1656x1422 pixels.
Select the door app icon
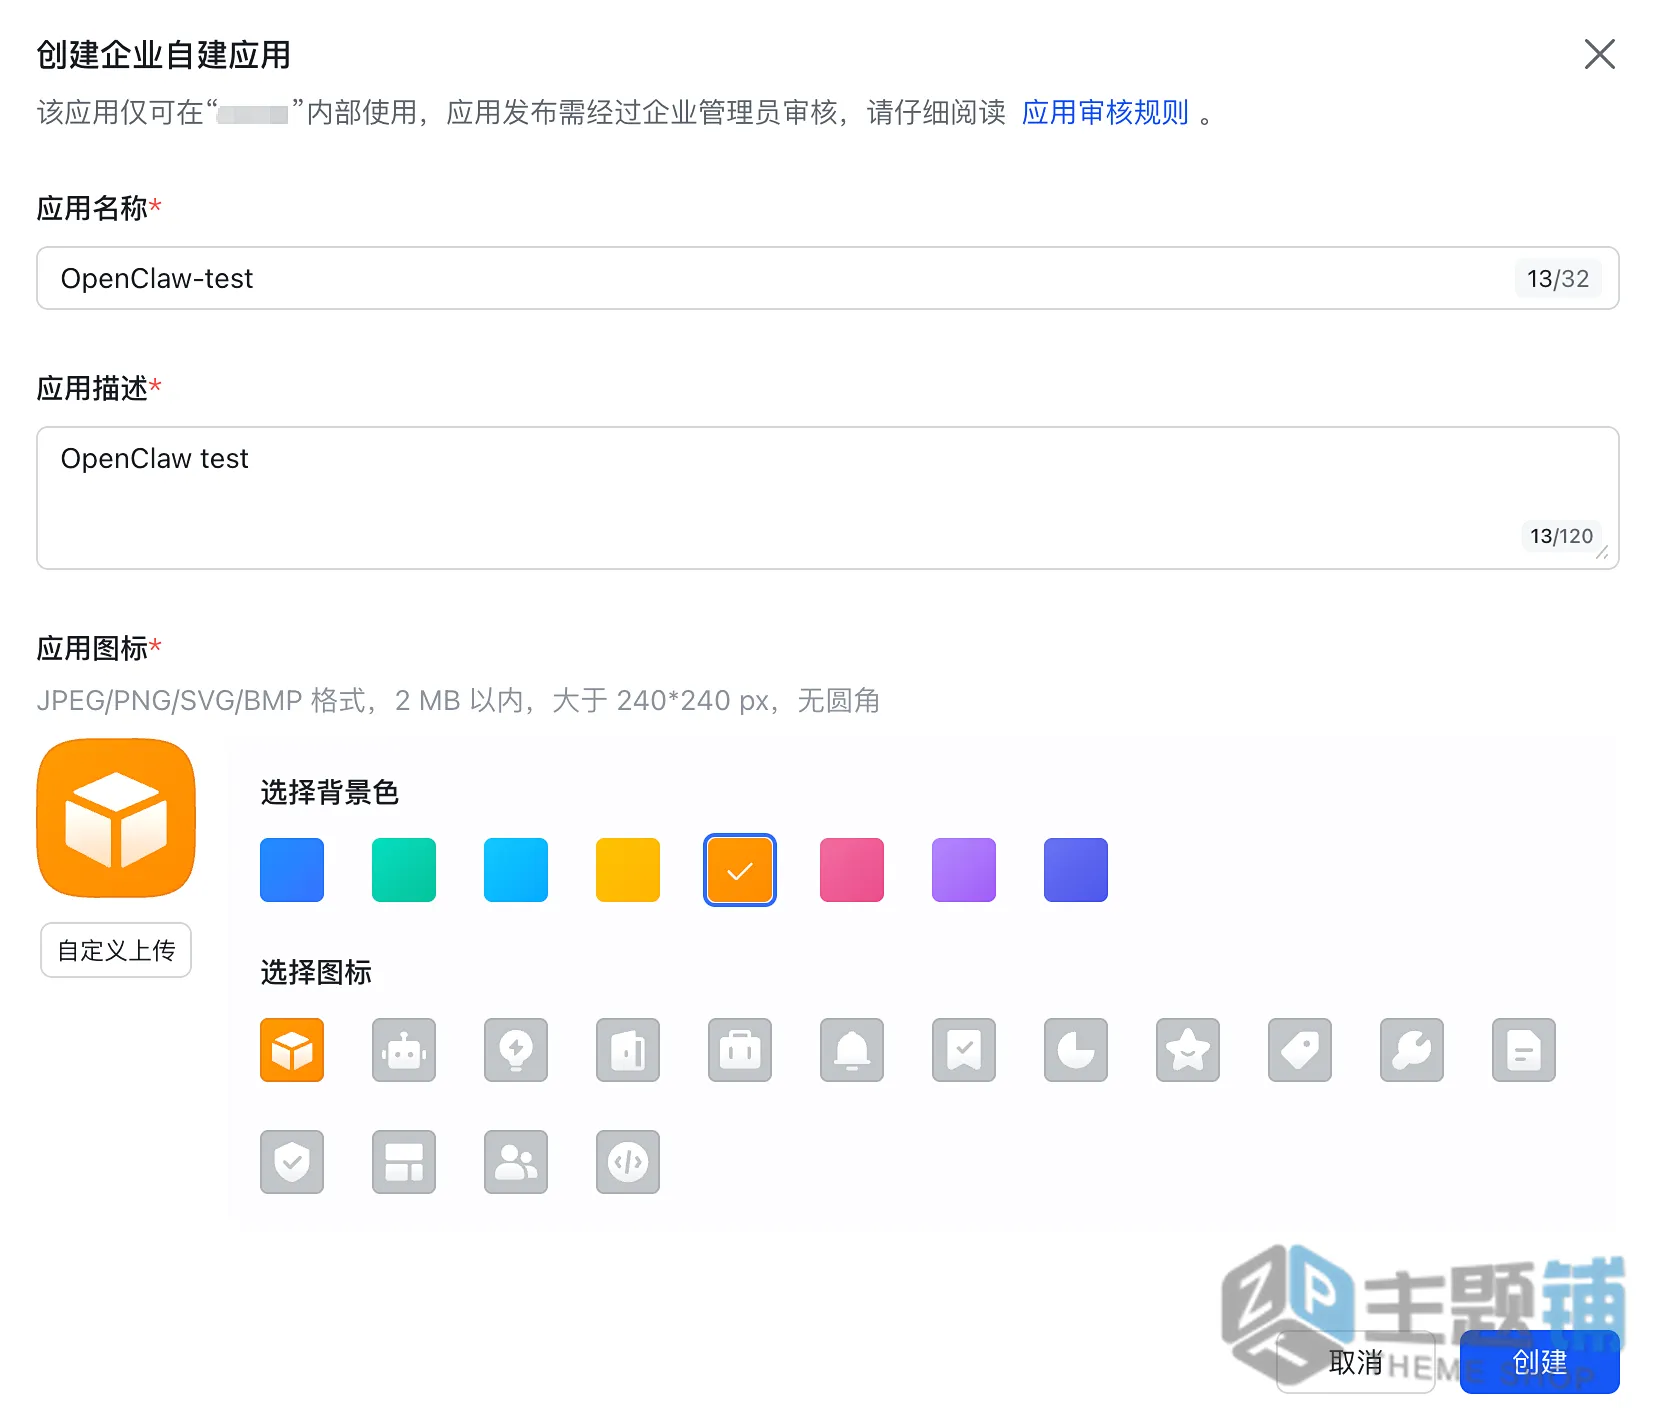628,1050
